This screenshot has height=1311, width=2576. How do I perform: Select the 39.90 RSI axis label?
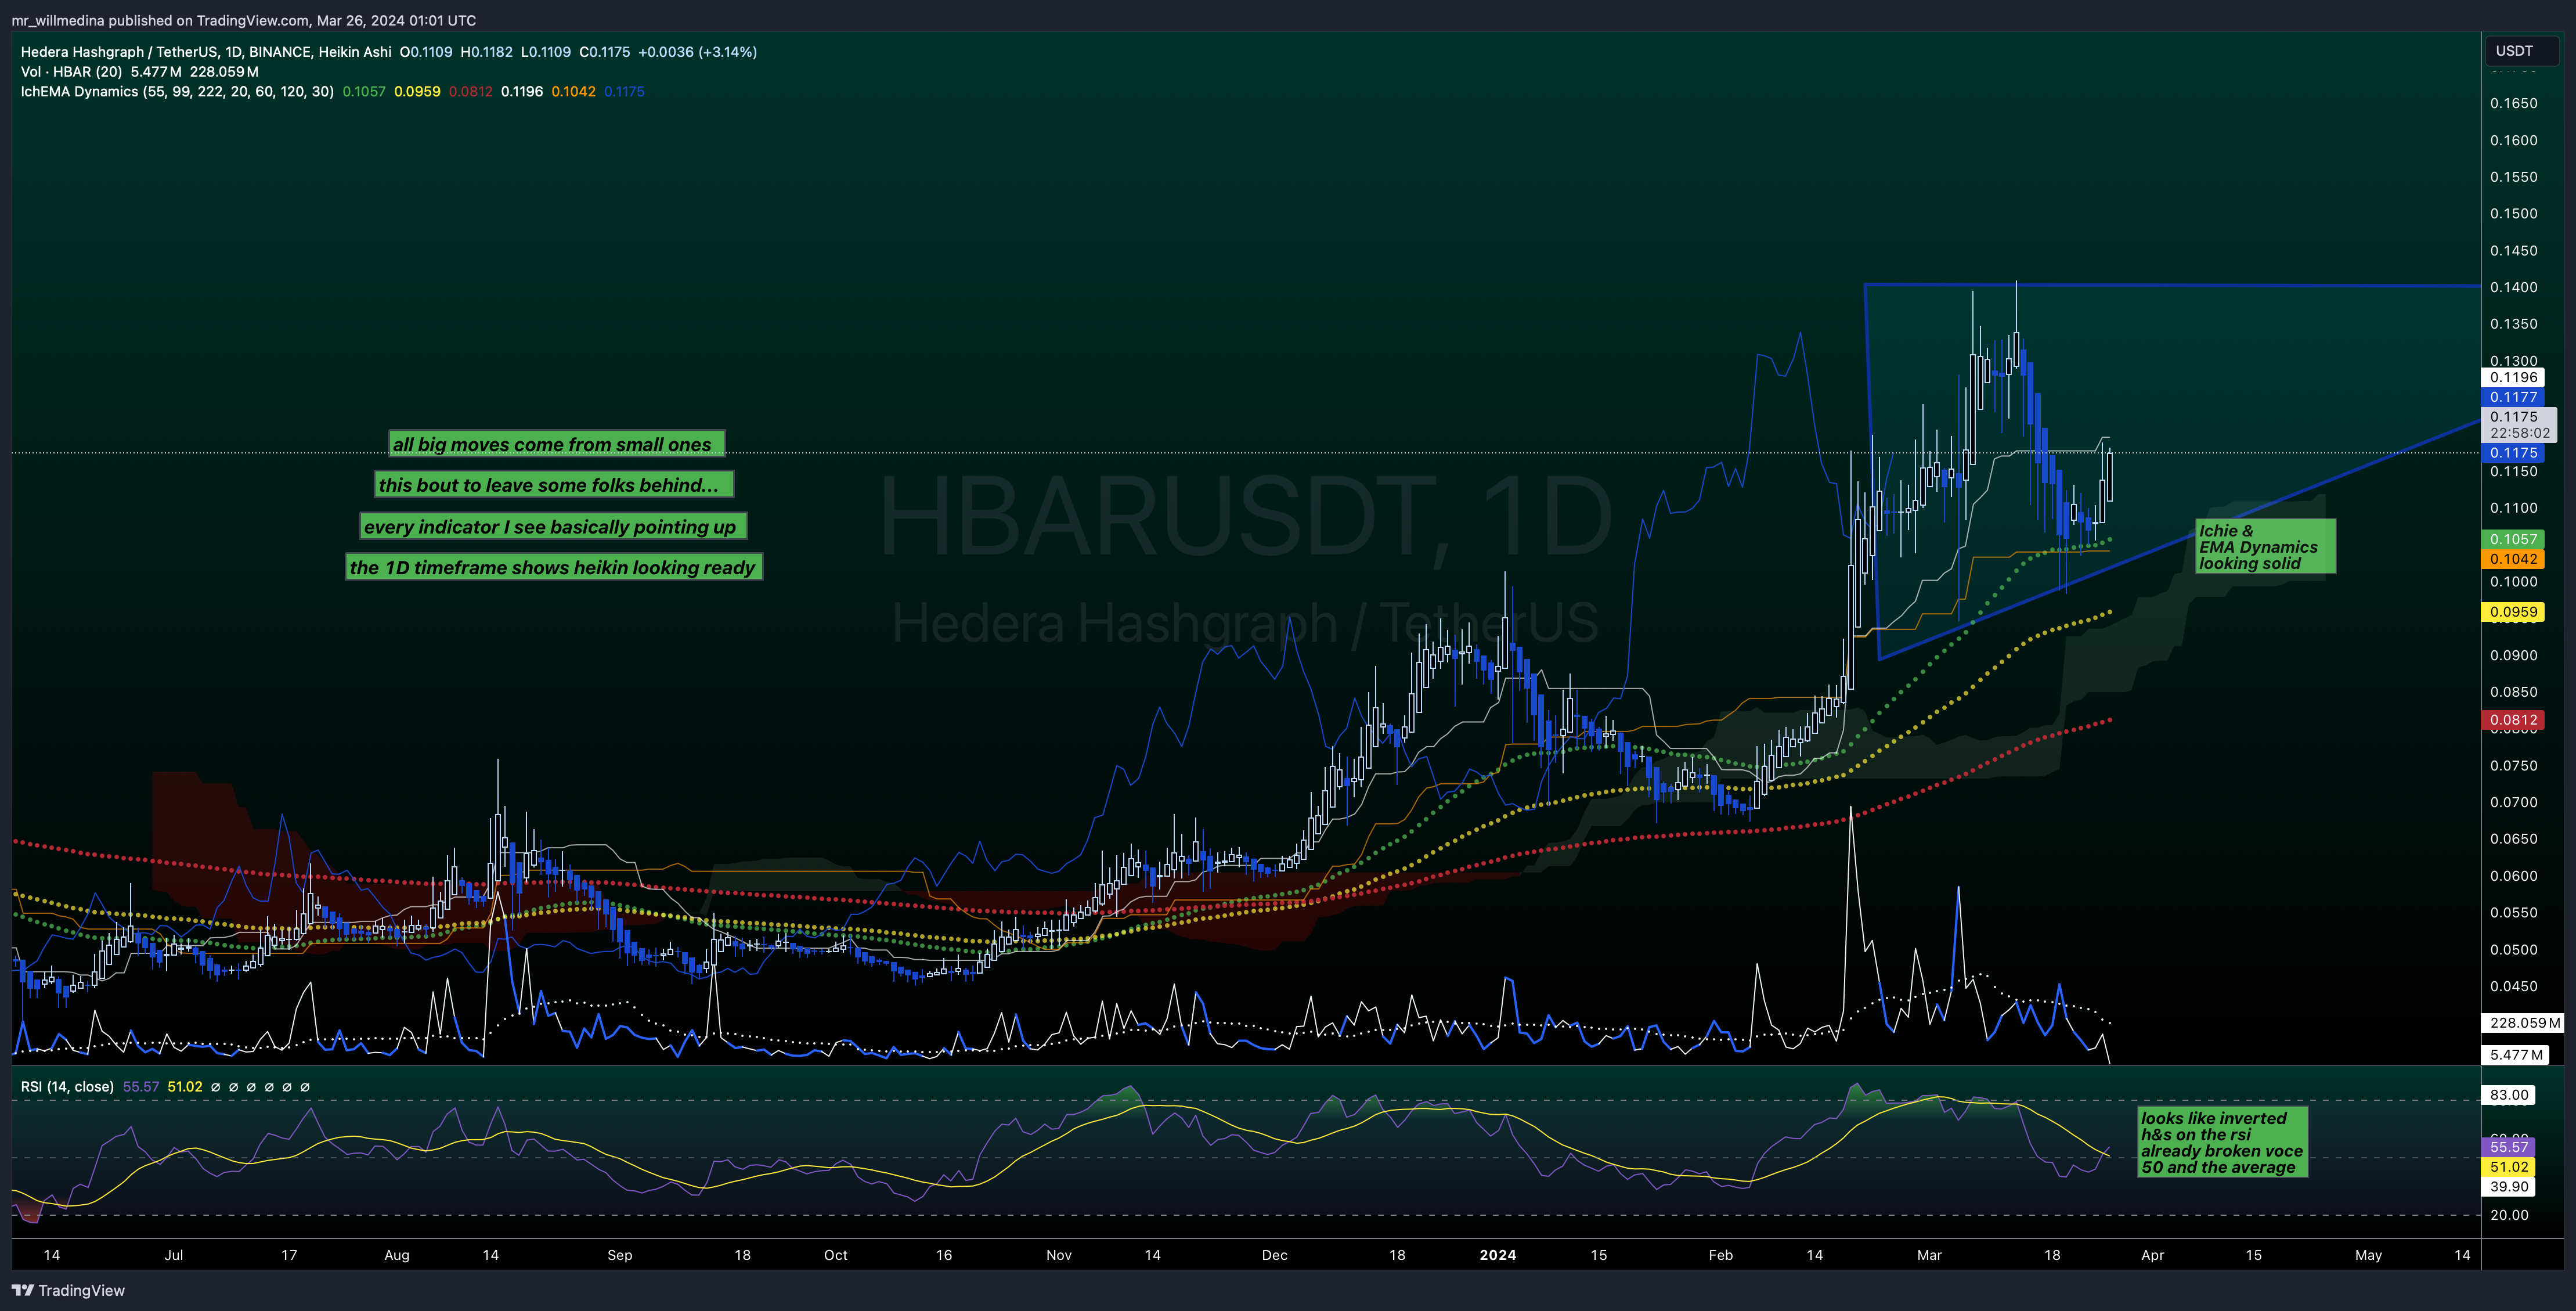click(x=2509, y=1187)
